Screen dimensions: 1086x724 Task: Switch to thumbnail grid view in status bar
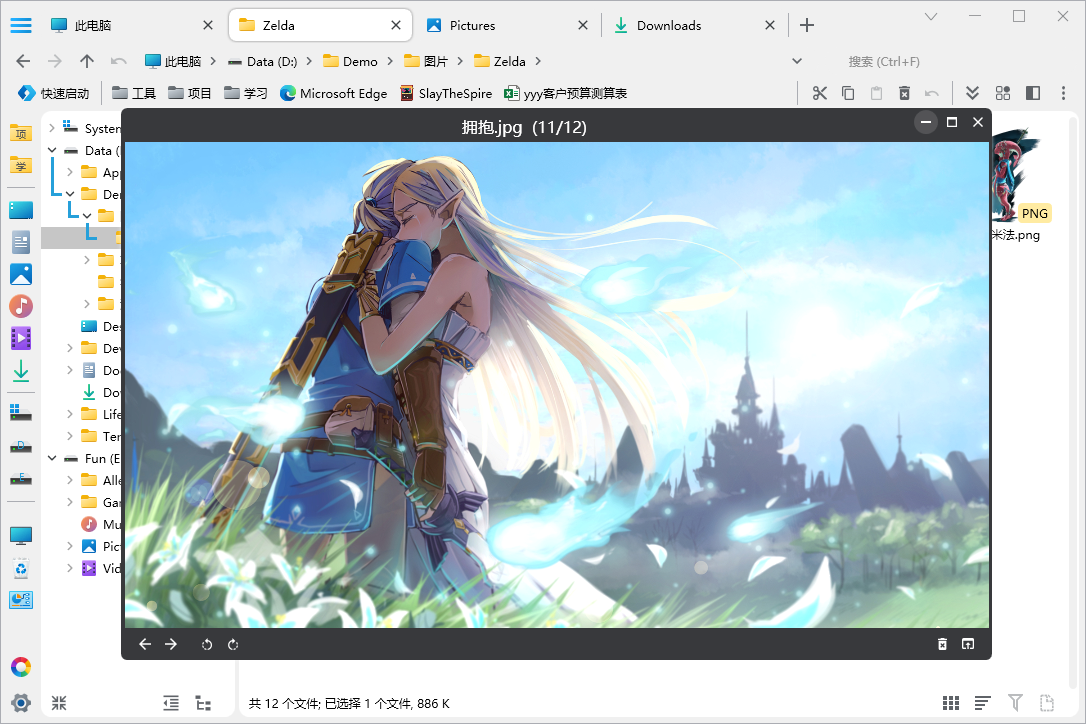[x=951, y=703]
